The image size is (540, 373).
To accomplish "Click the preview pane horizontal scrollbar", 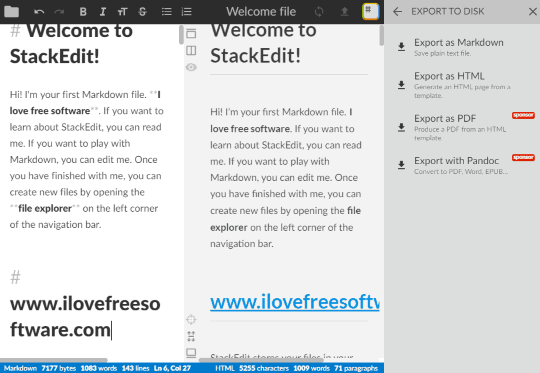I will [x=261, y=360].
